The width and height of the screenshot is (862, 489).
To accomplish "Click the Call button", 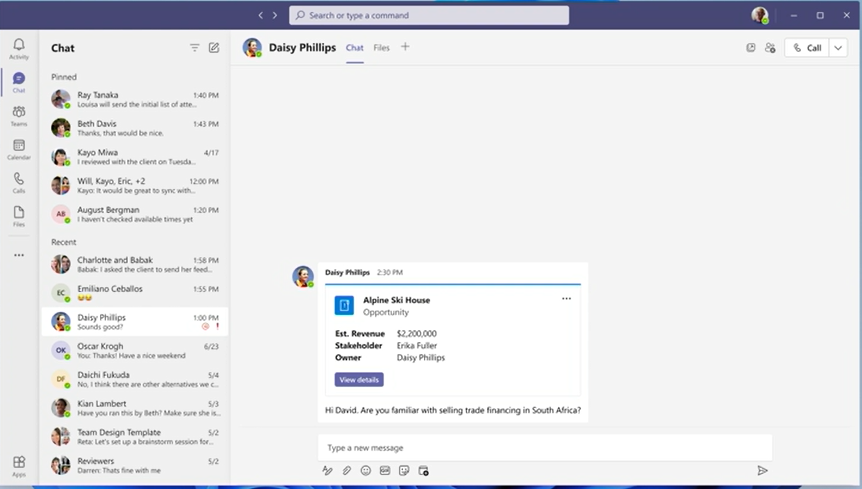I will (x=807, y=48).
